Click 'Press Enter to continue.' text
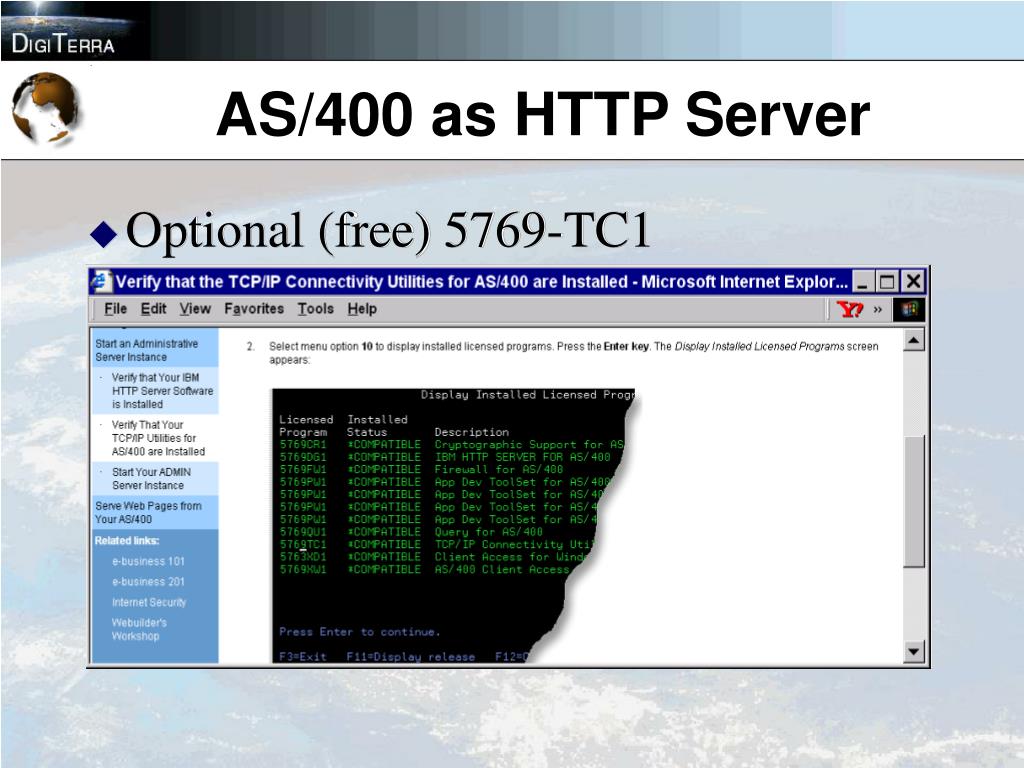Viewport: 1024px width, 768px height. (360, 632)
